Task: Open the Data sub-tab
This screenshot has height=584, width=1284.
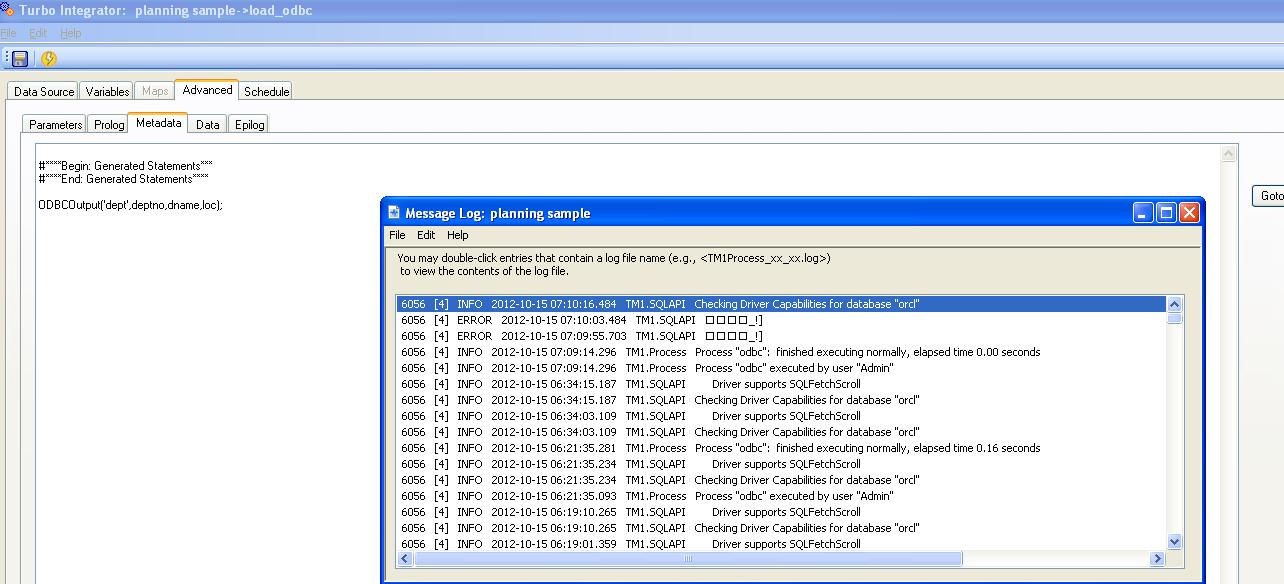Action: point(208,125)
